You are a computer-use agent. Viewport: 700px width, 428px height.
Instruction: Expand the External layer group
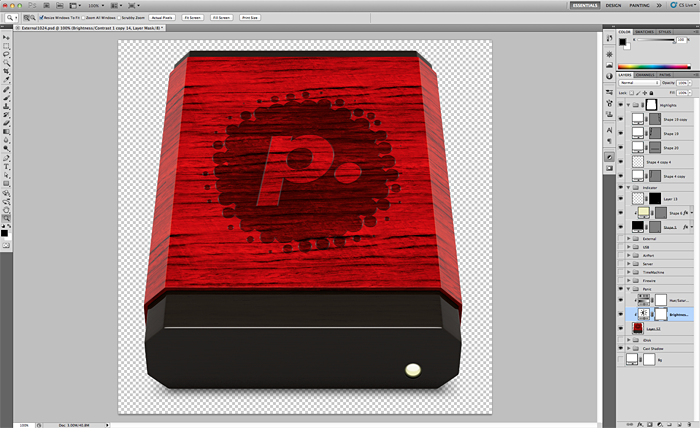click(629, 239)
